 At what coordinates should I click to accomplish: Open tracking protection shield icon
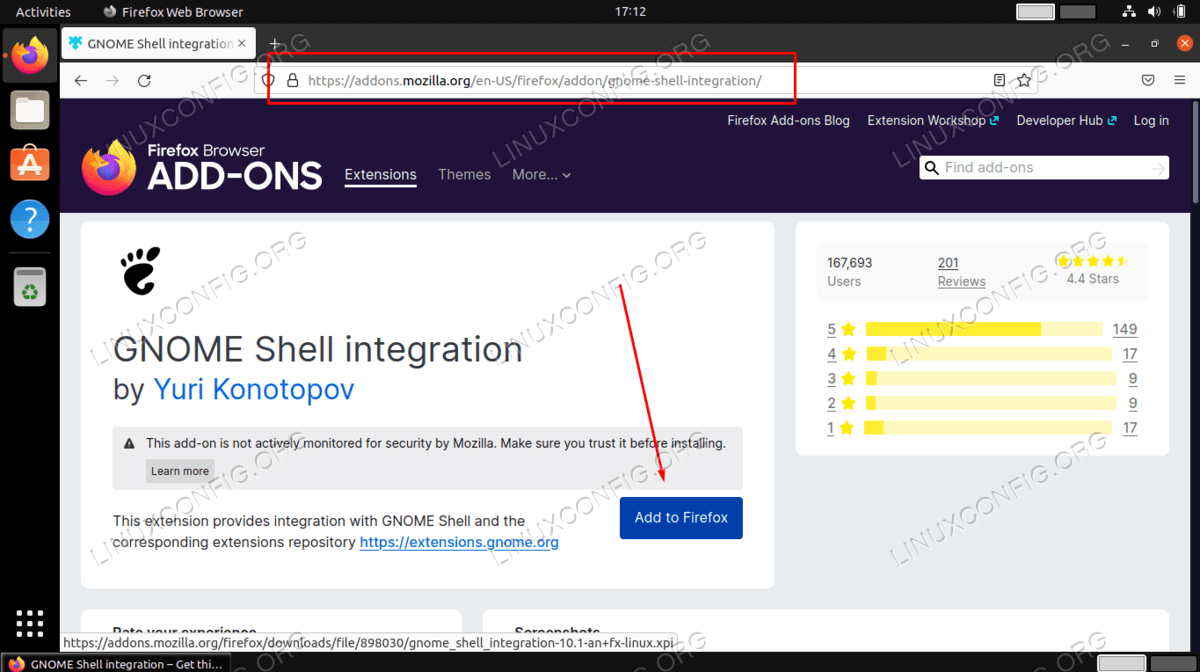coord(268,81)
